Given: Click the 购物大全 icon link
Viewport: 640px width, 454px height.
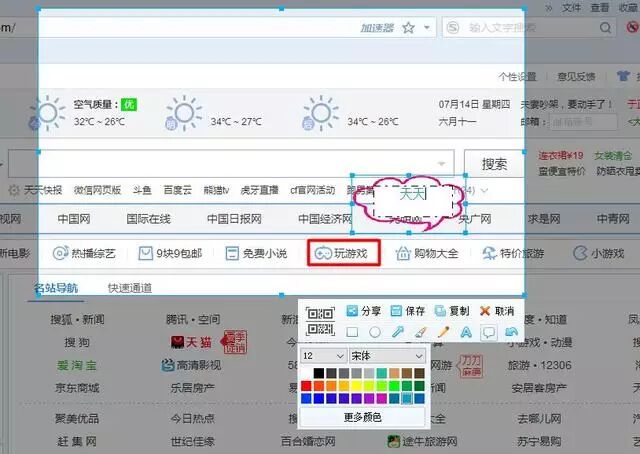Looking at the screenshot, I should point(427,254).
